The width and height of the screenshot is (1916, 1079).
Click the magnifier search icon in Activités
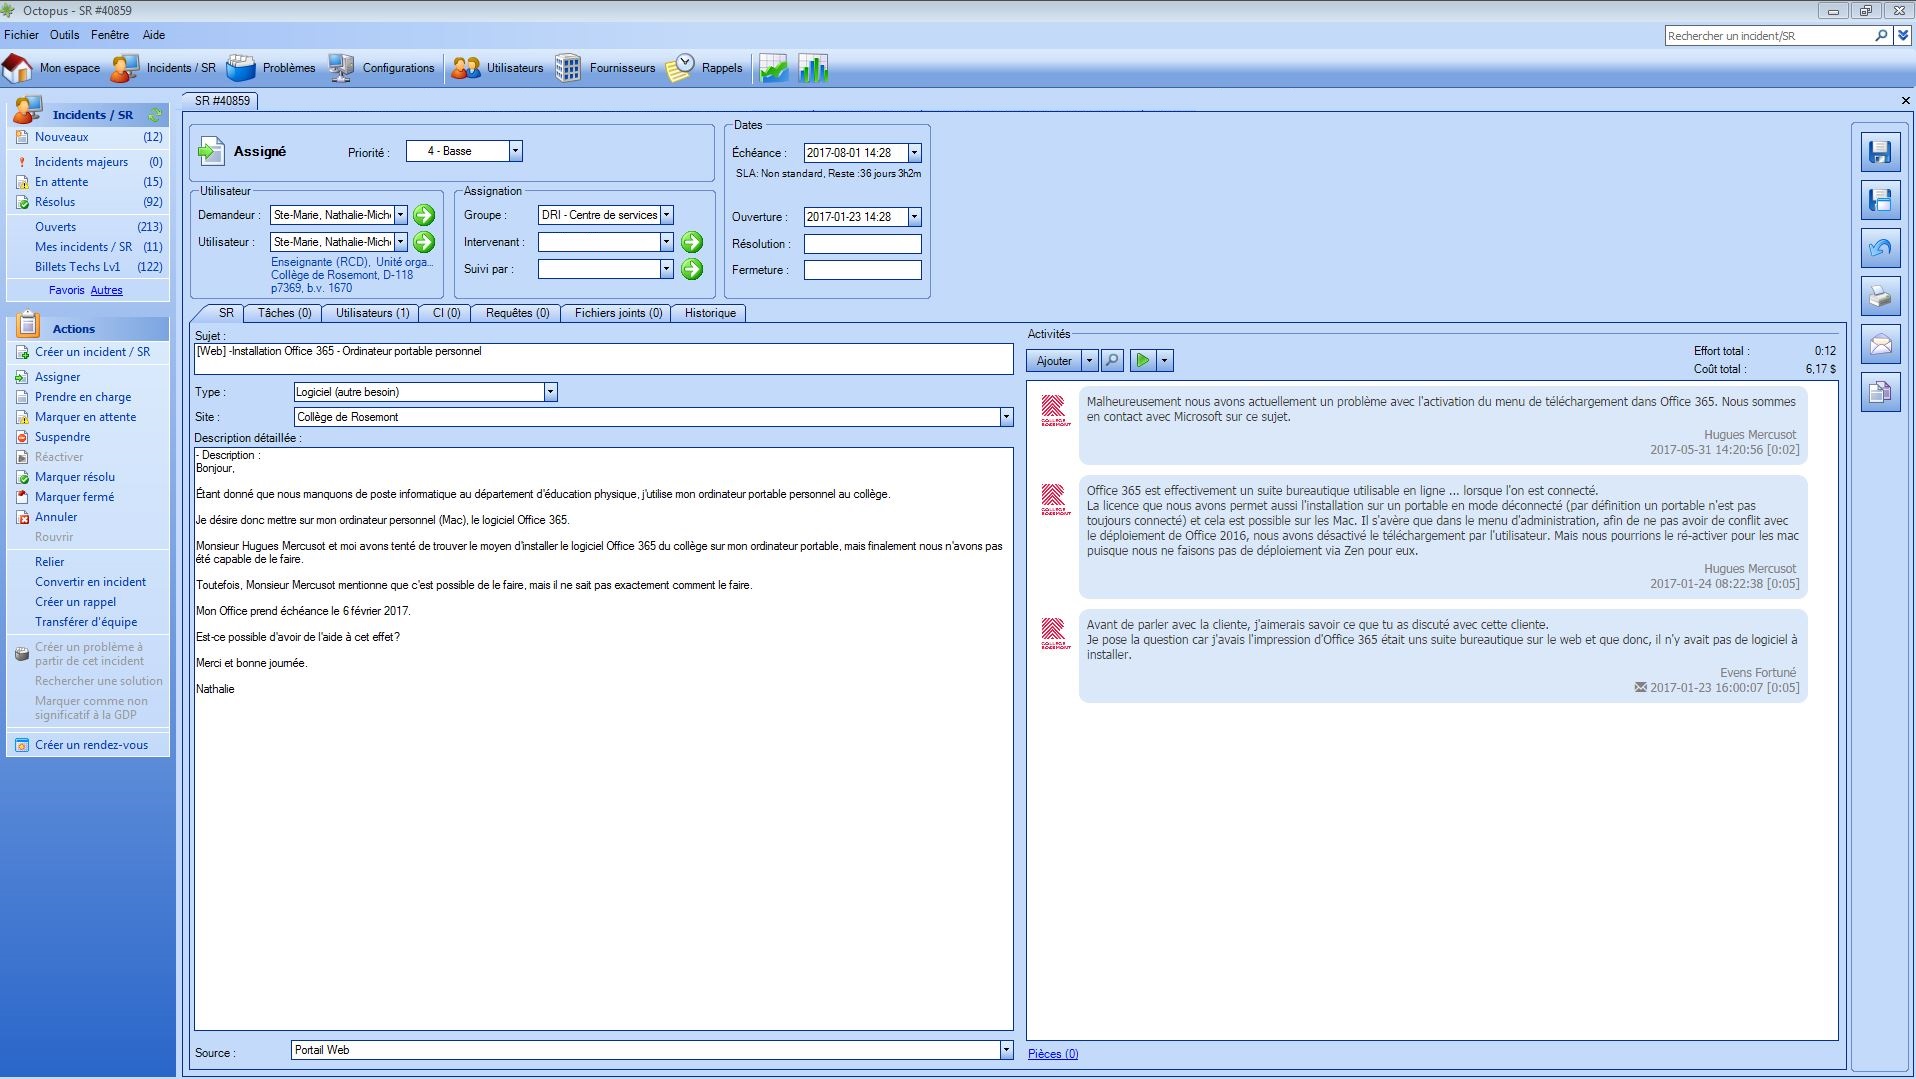pos(1112,361)
